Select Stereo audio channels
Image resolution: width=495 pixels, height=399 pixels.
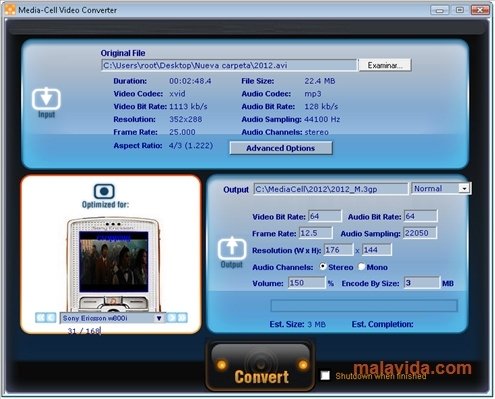(x=323, y=267)
